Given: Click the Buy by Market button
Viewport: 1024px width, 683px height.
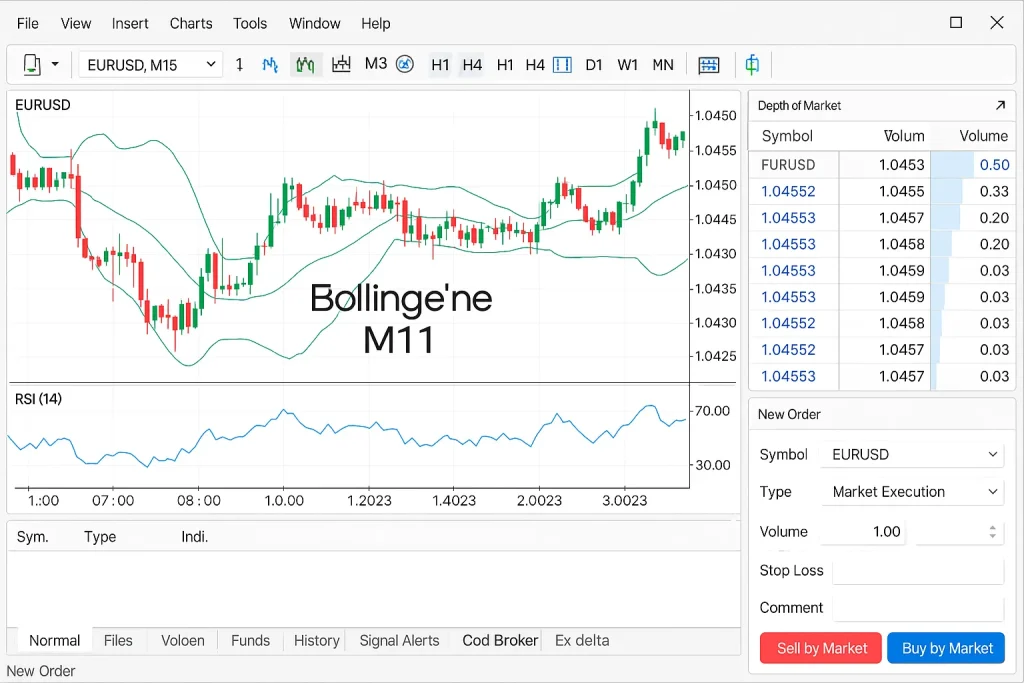Looking at the screenshot, I should [x=946, y=648].
